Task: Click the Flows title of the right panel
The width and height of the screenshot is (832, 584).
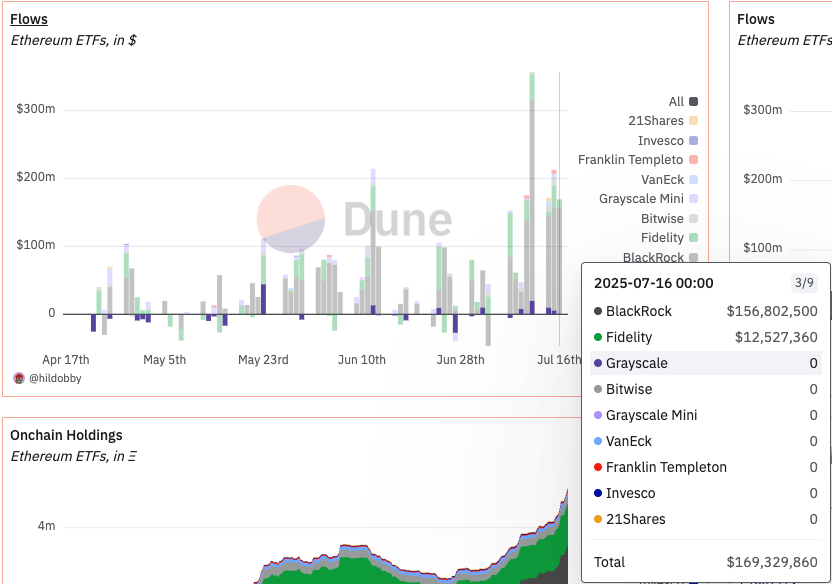Action: [756, 19]
